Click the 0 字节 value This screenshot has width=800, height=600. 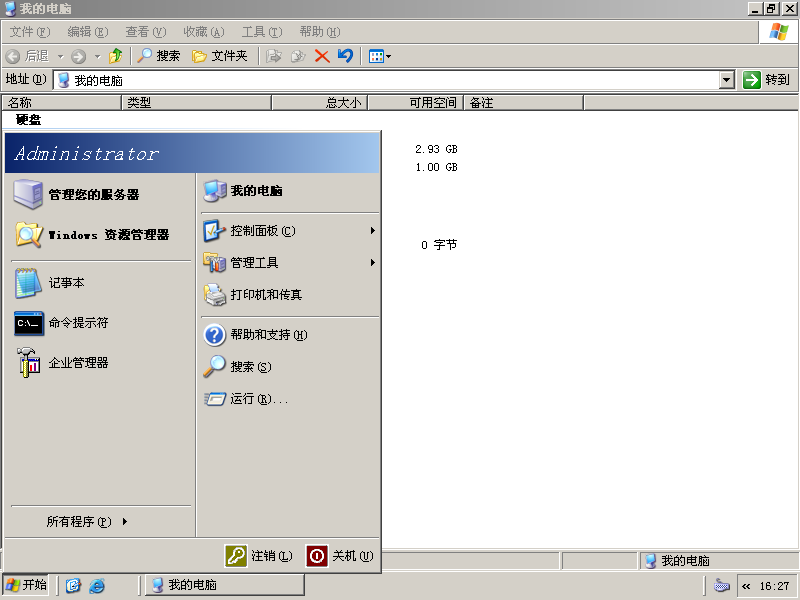(439, 245)
